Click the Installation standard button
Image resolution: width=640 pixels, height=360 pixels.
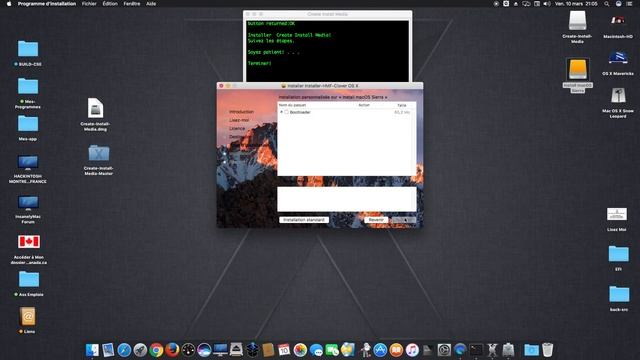[x=304, y=220]
